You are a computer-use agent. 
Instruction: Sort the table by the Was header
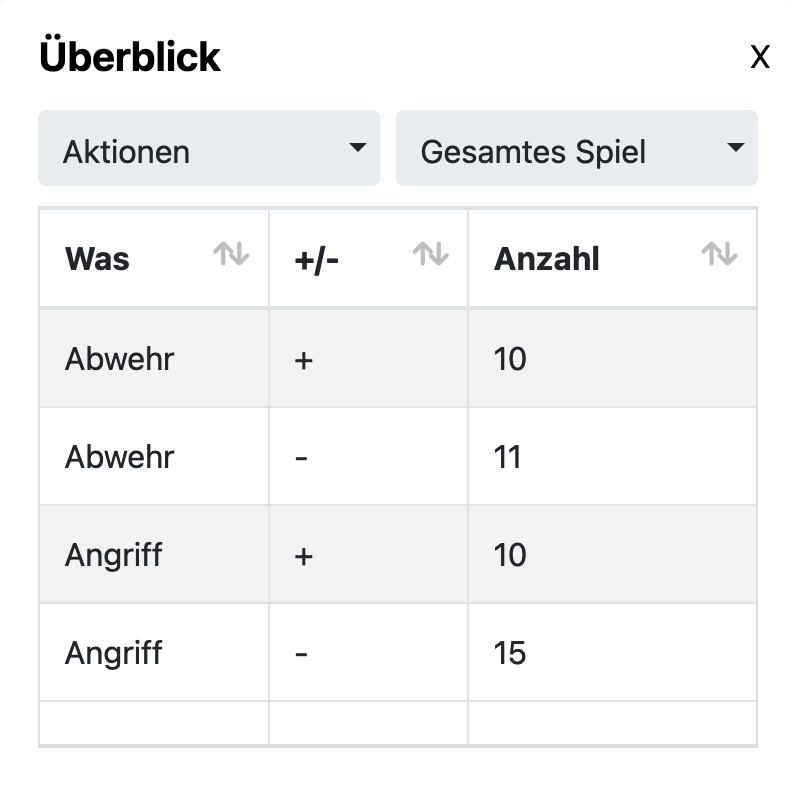(x=98, y=259)
